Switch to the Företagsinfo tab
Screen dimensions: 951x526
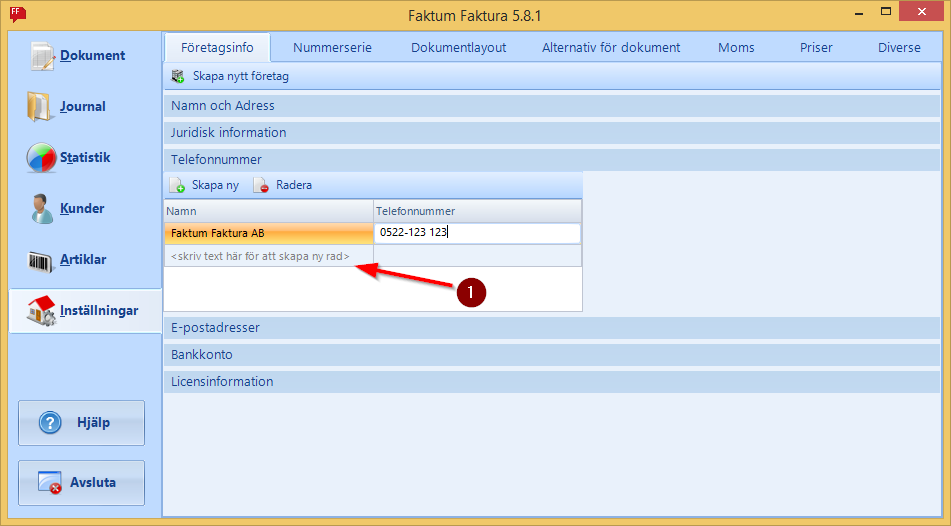tap(217, 47)
